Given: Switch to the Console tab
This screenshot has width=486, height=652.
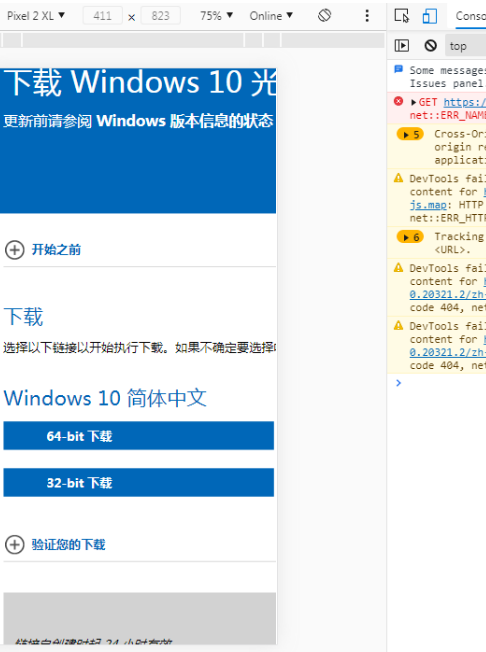Looking at the screenshot, I should (x=470, y=16).
